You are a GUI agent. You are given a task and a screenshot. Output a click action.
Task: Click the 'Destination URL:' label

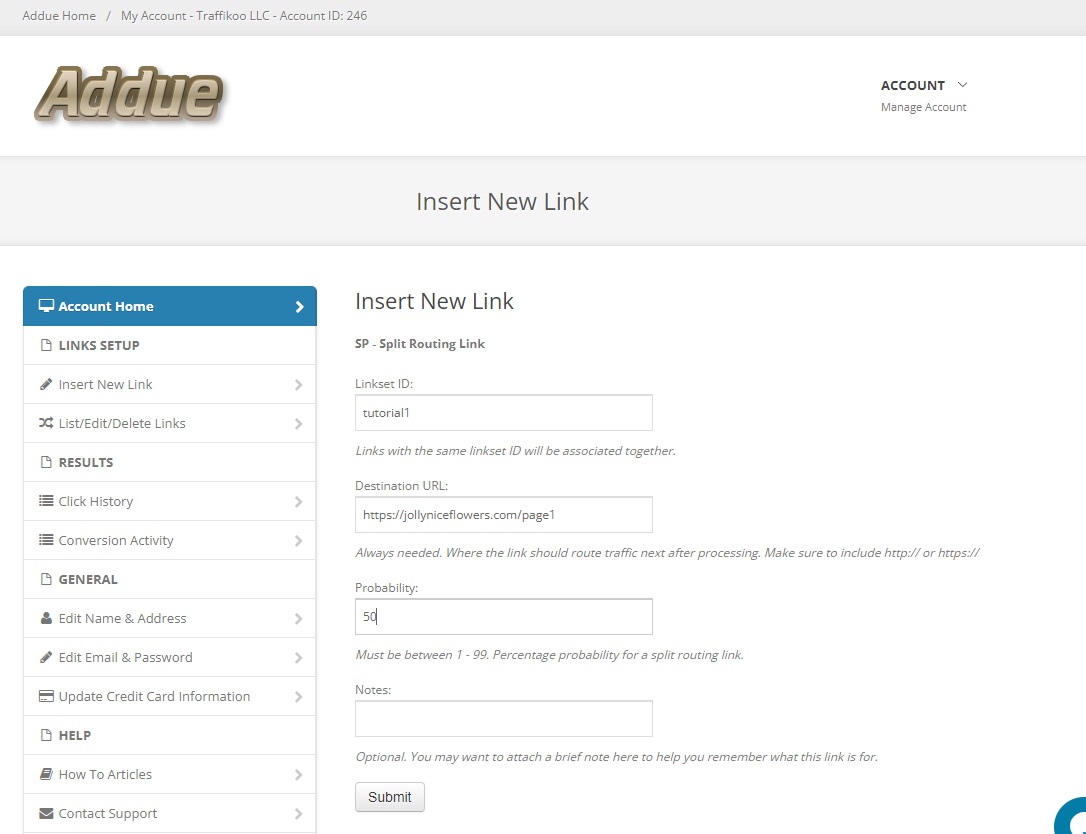[401, 486]
